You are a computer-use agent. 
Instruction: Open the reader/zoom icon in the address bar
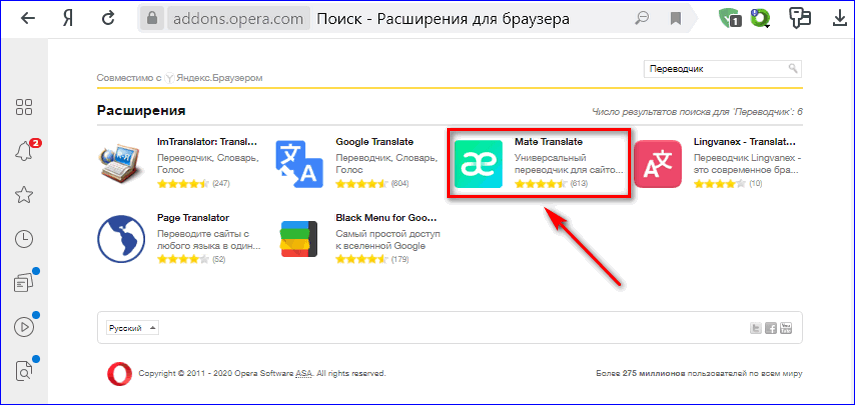[x=642, y=19]
